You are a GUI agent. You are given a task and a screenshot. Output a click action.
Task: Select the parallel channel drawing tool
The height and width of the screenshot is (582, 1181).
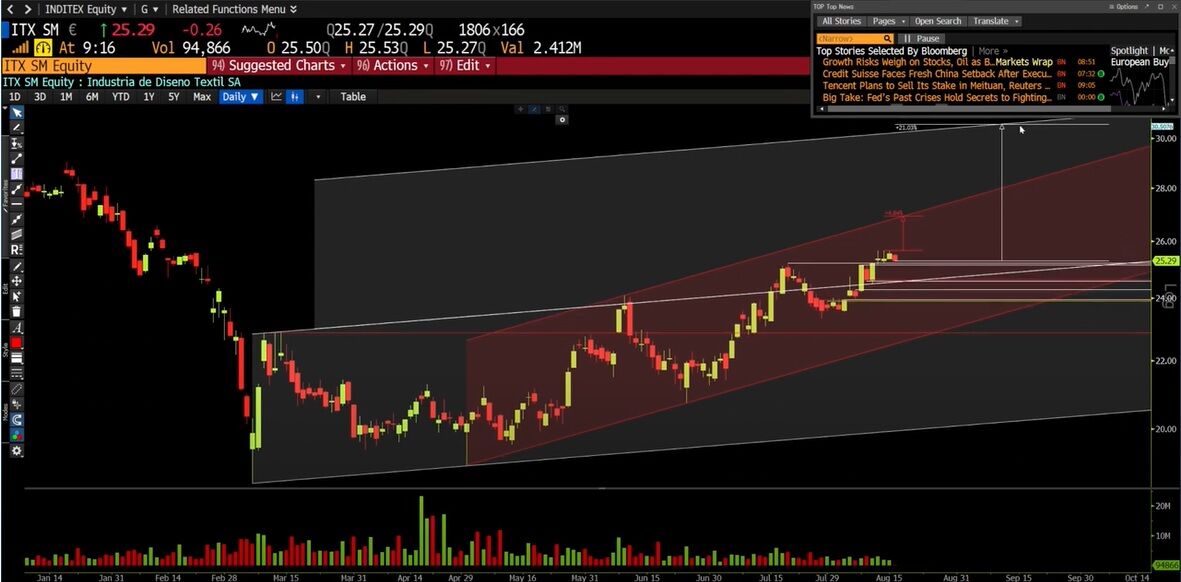17,233
